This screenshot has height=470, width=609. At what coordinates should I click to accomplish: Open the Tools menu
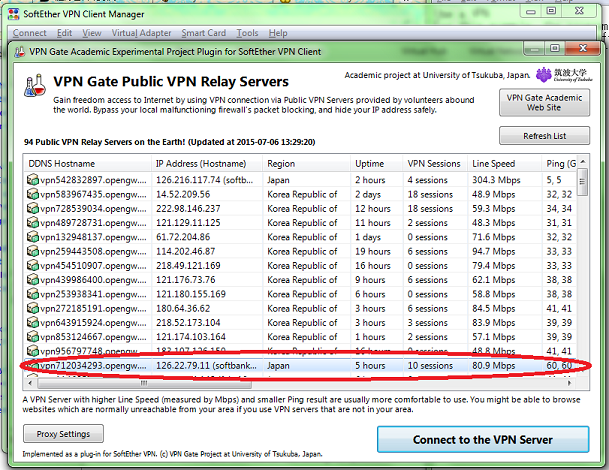[247, 33]
